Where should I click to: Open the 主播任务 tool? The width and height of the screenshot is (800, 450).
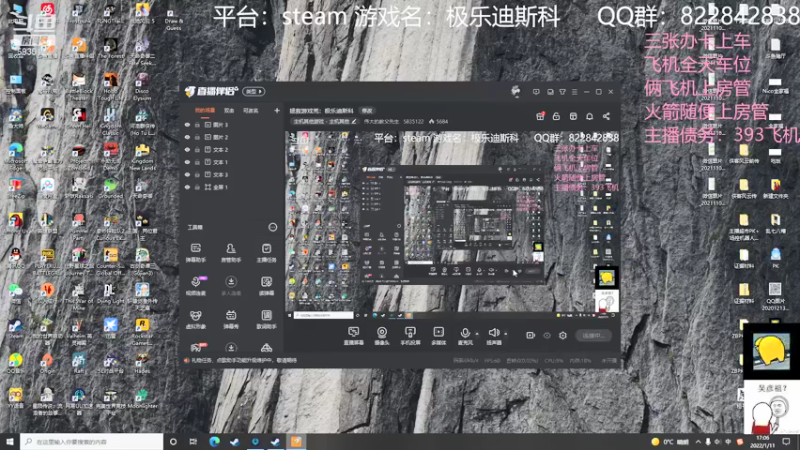point(266,253)
